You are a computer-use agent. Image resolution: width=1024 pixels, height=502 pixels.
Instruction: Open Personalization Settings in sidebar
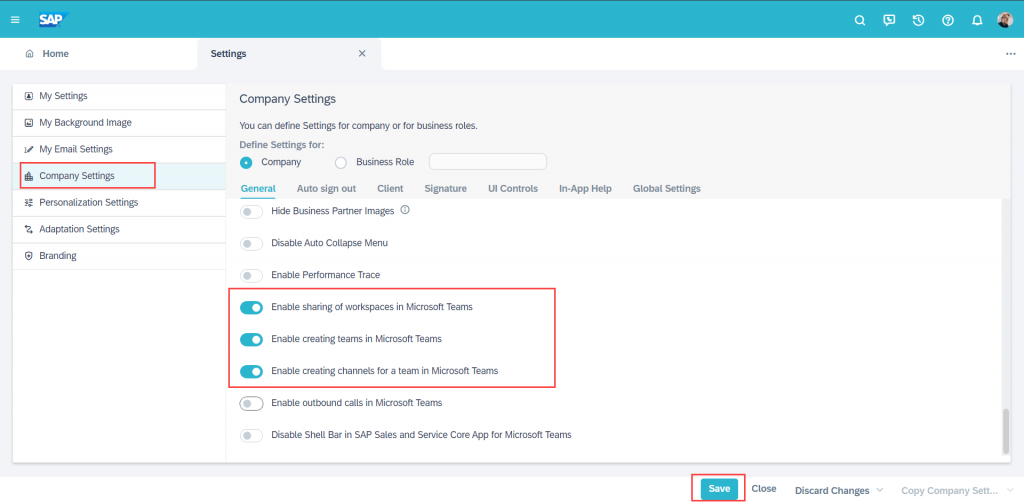click(x=119, y=203)
